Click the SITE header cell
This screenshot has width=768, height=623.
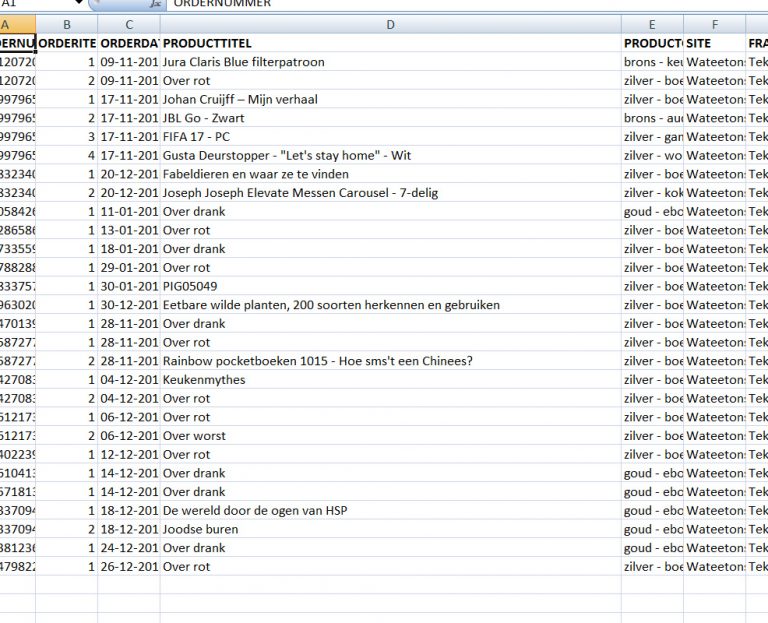[715, 43]
